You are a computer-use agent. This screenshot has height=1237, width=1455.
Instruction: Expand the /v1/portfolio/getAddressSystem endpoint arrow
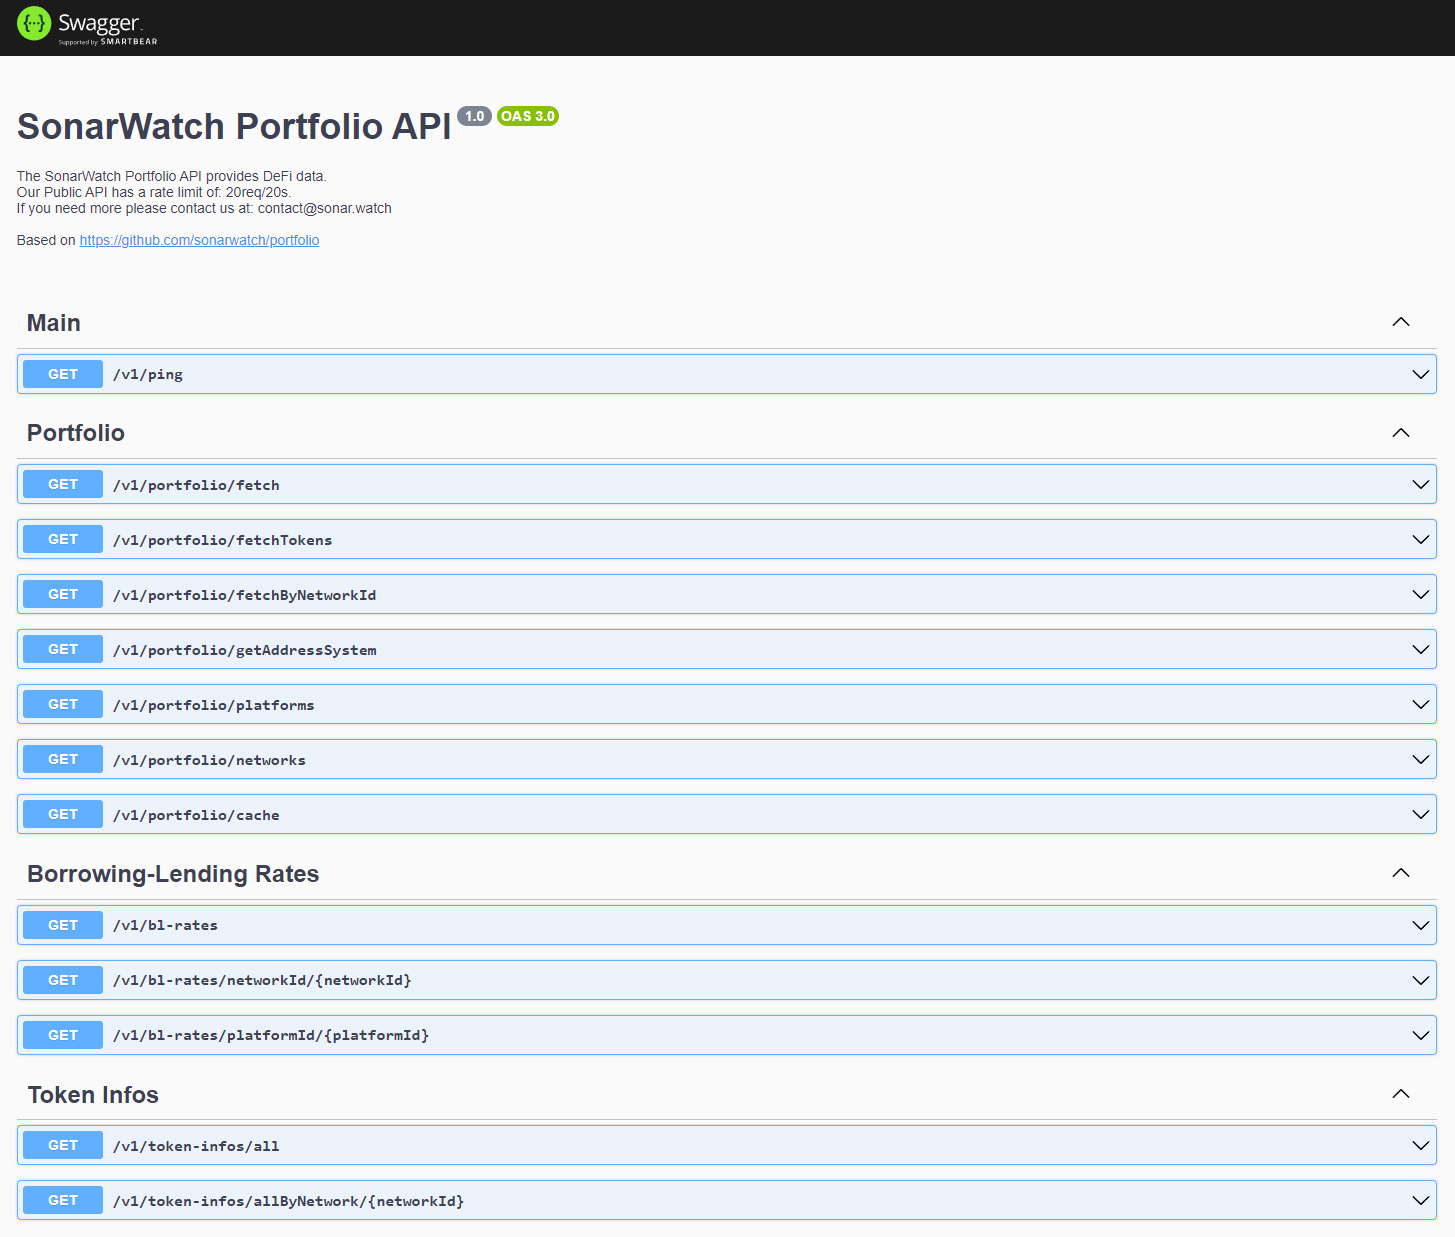(x=1420, y=649)
